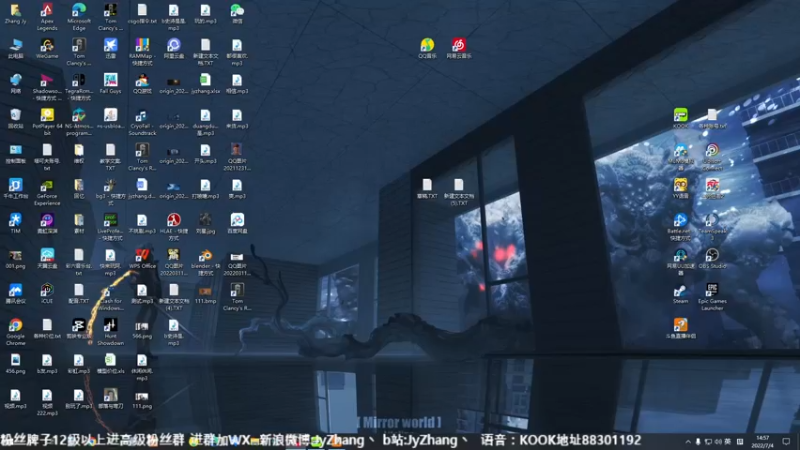Viewport: 800px width, 450px height.
Task: Select the 566.png image file
Action: click(142, 329)
